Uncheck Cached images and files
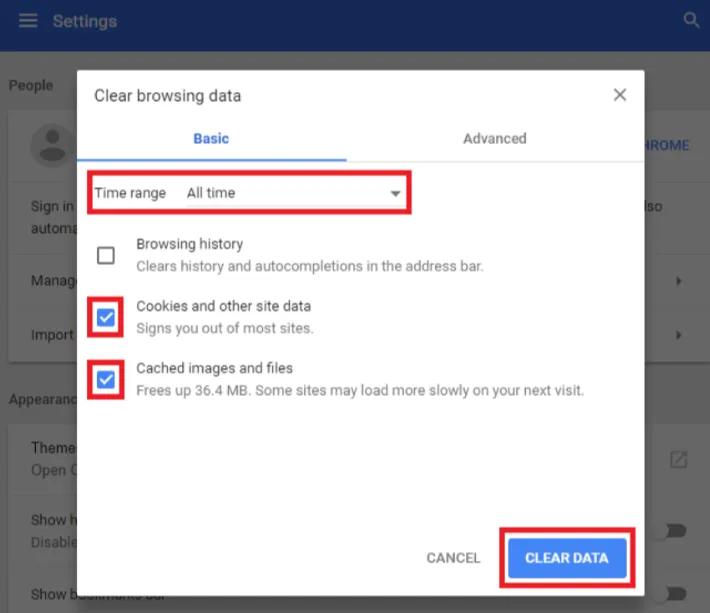The height and width of the screenshot is (613, 710). point(106,379)
